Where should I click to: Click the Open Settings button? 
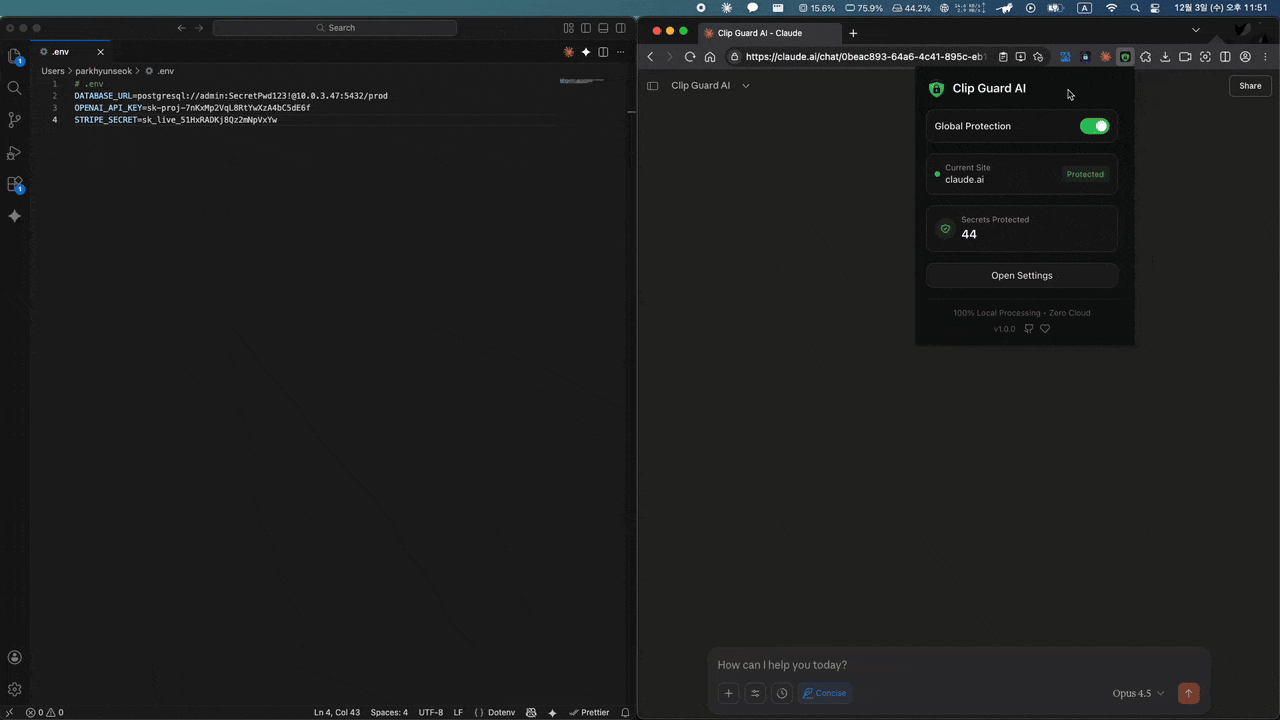[x=1021, y=275]
